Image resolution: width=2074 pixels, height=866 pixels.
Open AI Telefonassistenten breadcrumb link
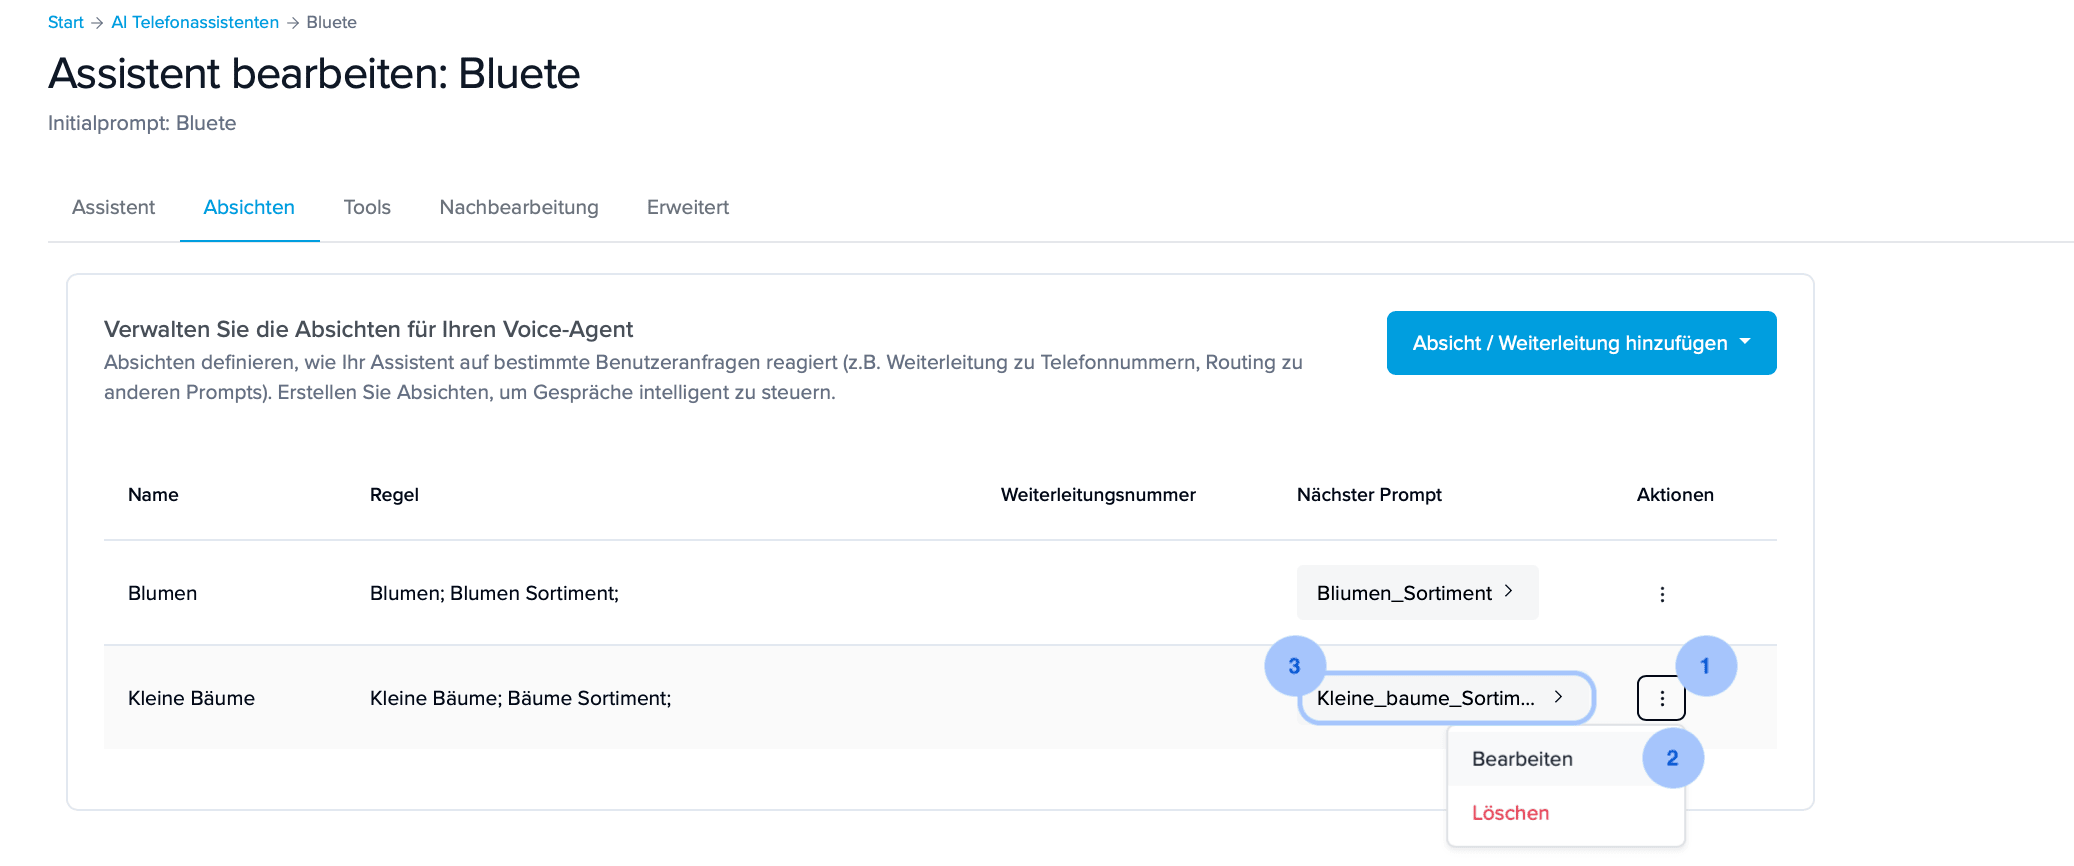coord(195,22)
